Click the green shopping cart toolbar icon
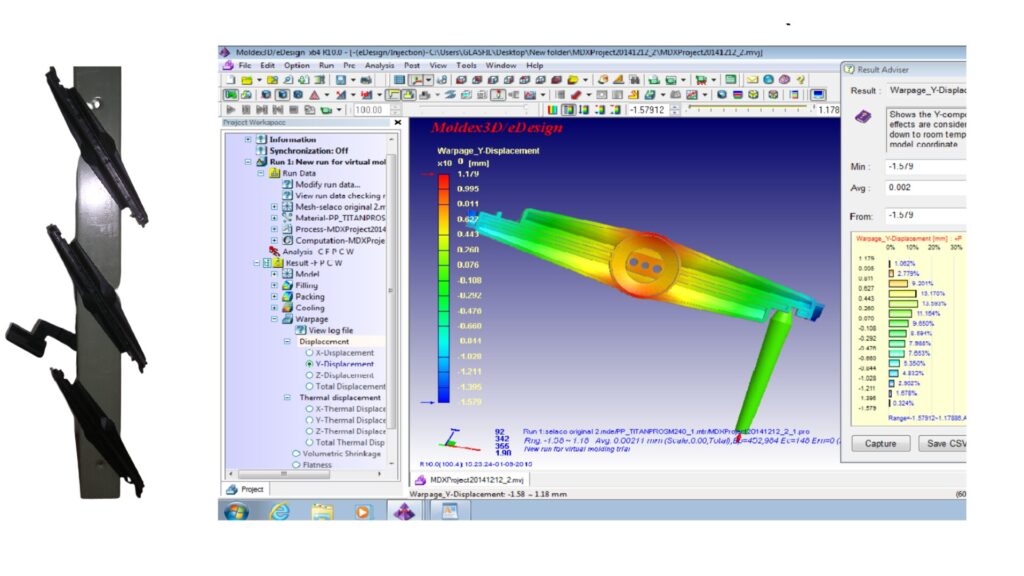The width and height of the screenshot is (1024, 576). (701, 80)
